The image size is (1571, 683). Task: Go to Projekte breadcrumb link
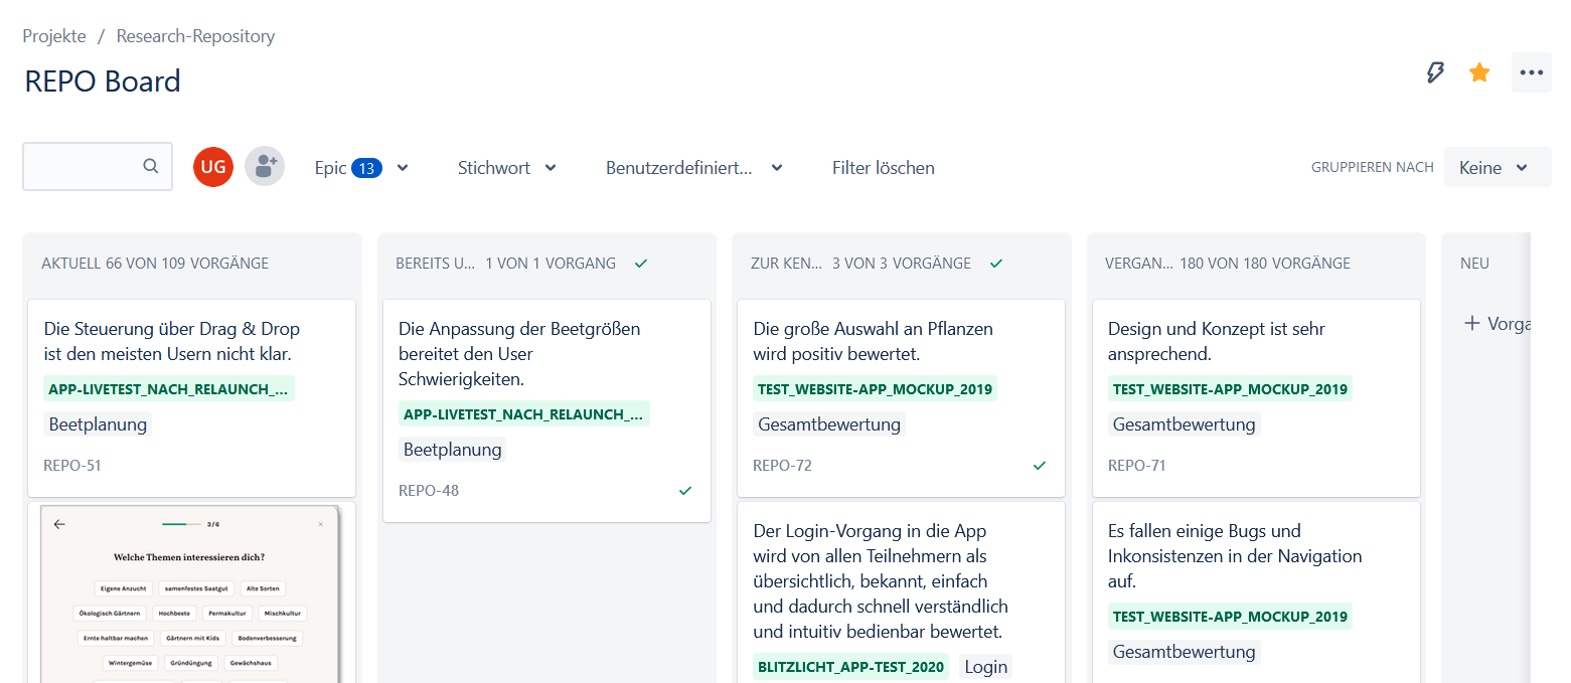(x=54, y=36)
